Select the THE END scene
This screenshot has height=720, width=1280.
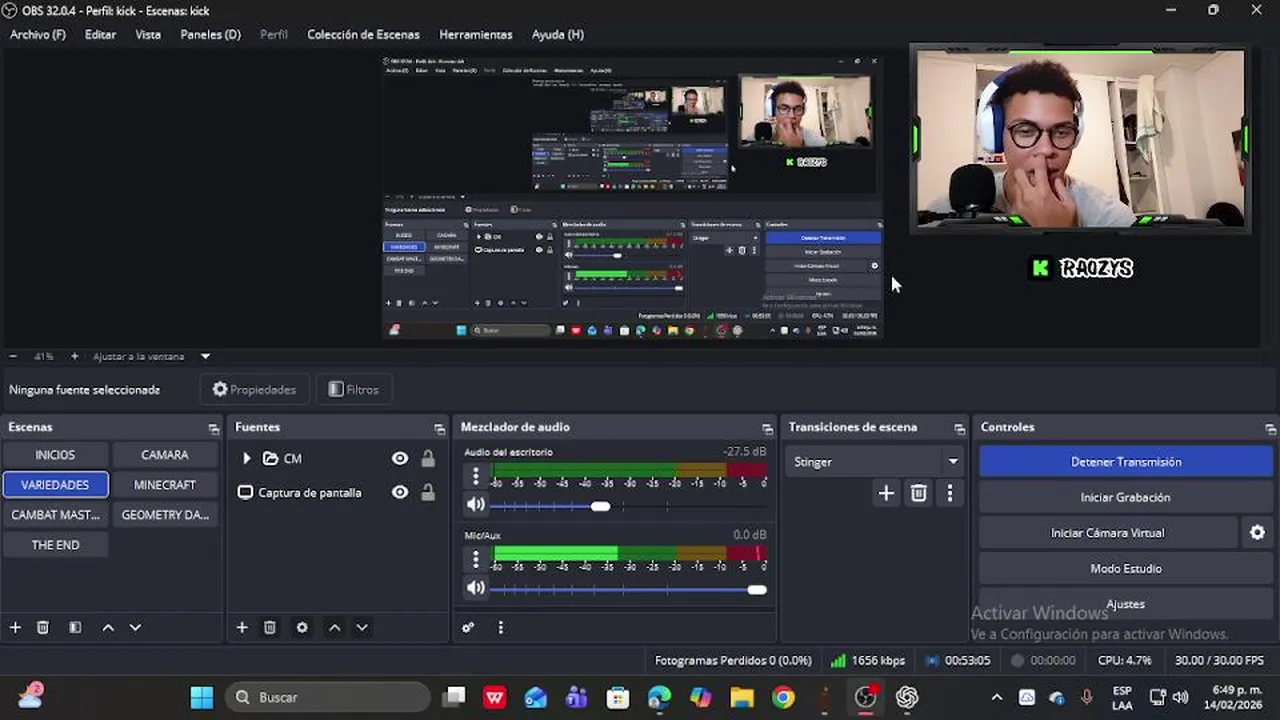55,545
